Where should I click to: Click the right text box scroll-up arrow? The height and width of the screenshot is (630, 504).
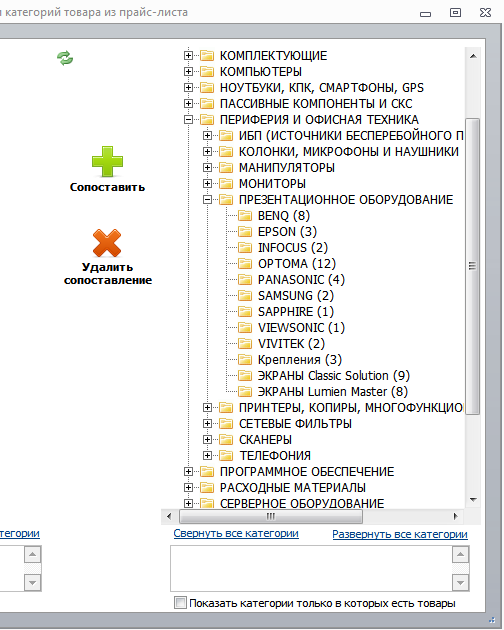pos(461,555)
